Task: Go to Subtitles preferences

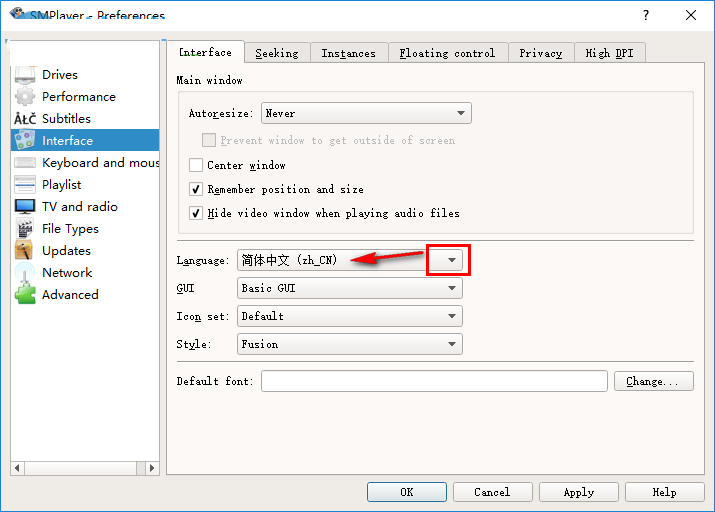Action: tap(85, 119)
